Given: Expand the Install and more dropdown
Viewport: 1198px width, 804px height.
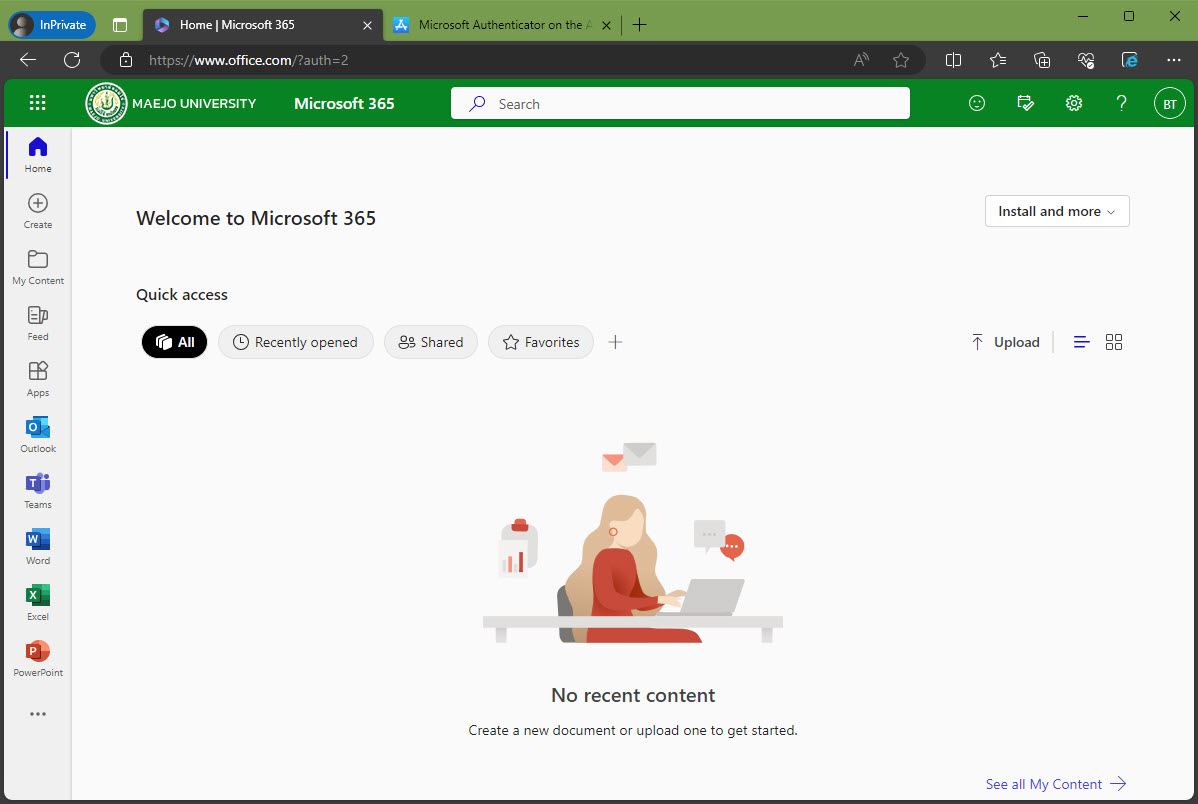Looking at the screenshot, I should 1057,211.
